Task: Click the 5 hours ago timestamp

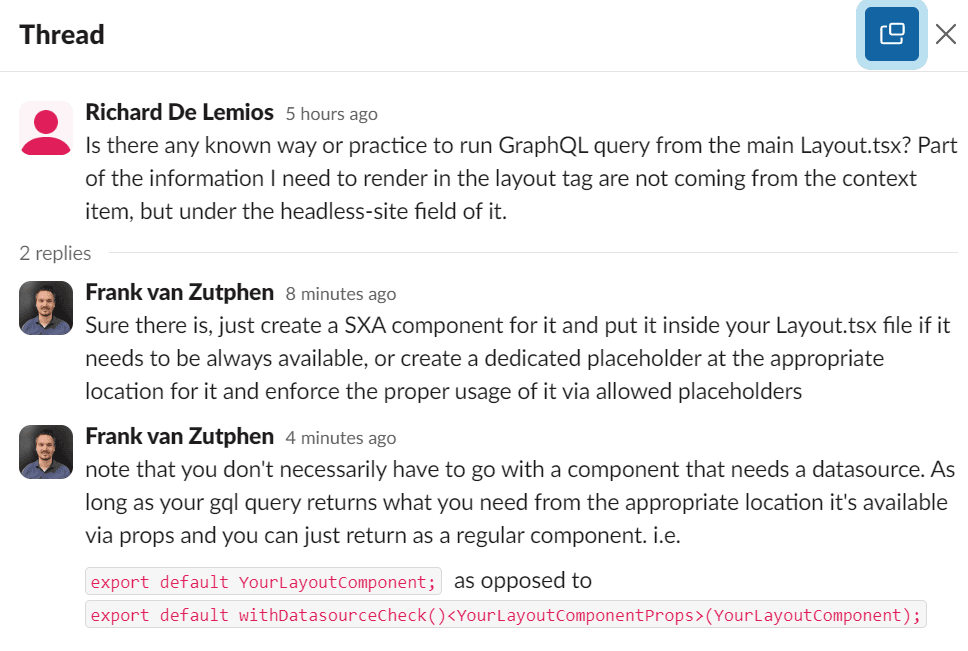Action: 332,114
